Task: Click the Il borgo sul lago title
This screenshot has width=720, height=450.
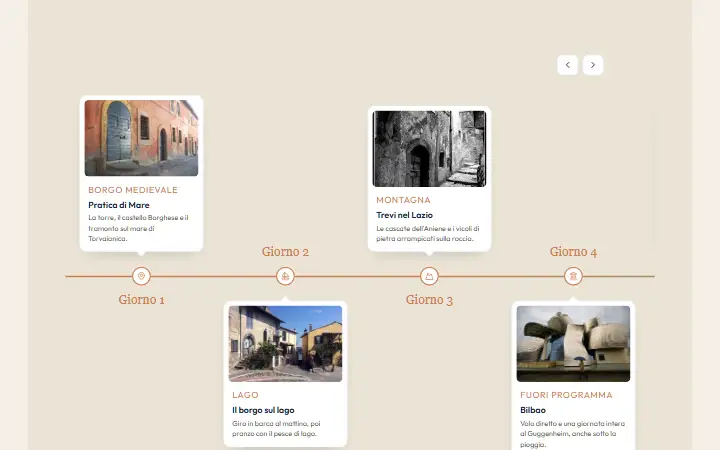Action: pyautogui.click(x=263, y=410)
